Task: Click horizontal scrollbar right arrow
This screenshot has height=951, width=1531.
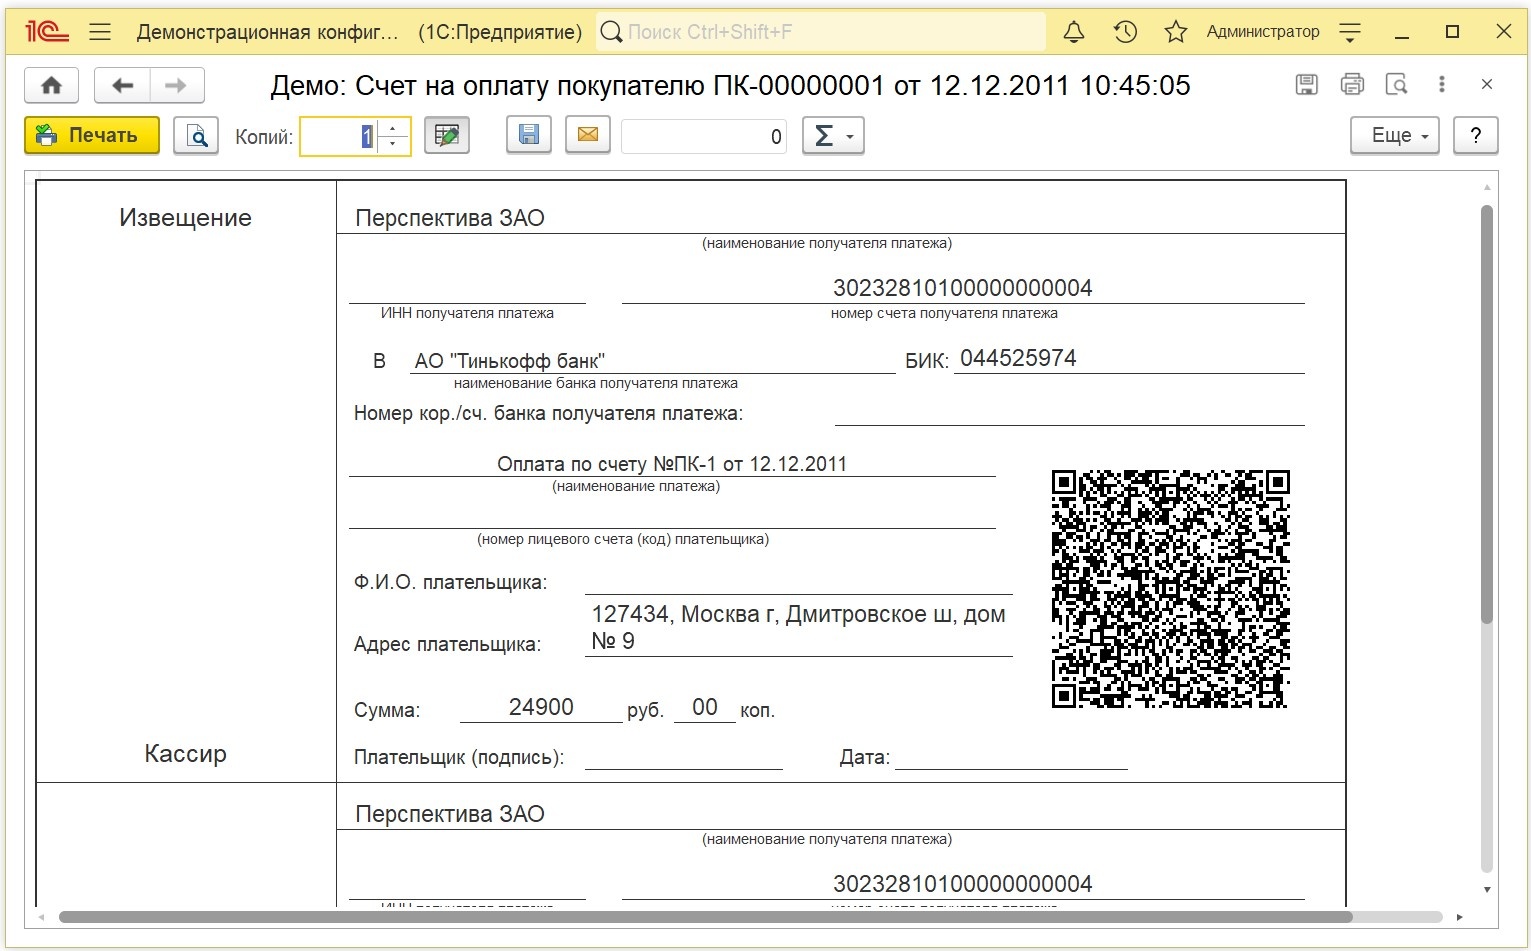Action: [x=1460, y=917]
